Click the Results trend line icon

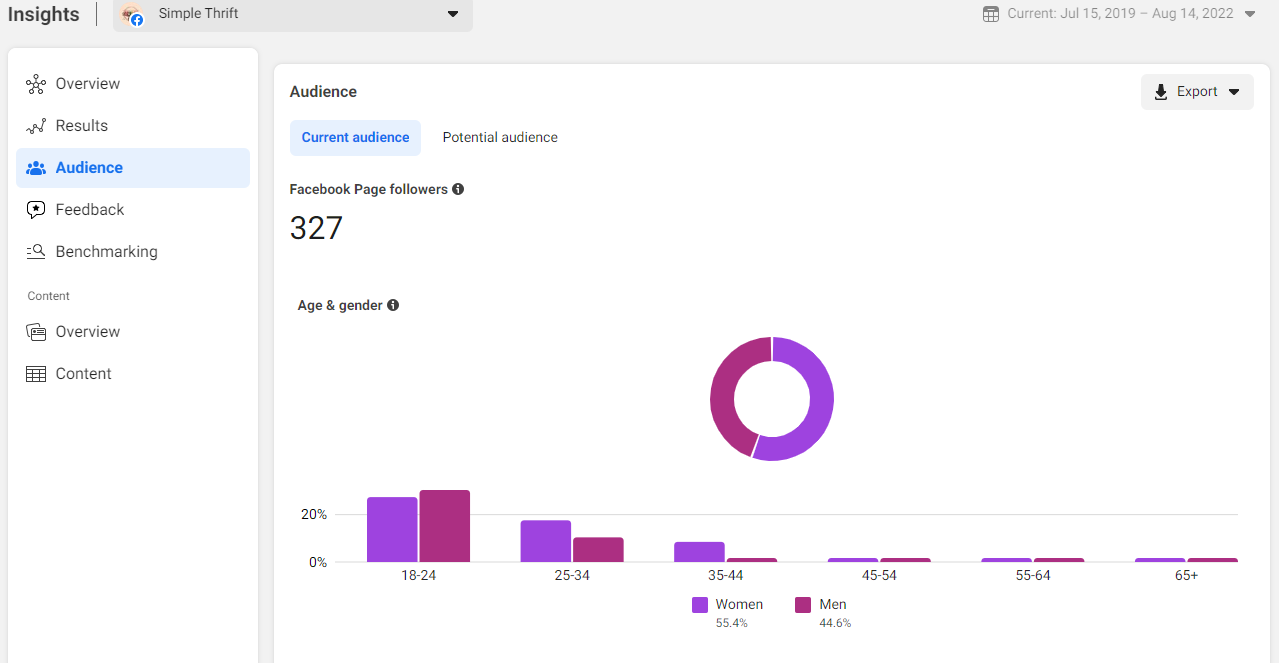coord(36,126)
